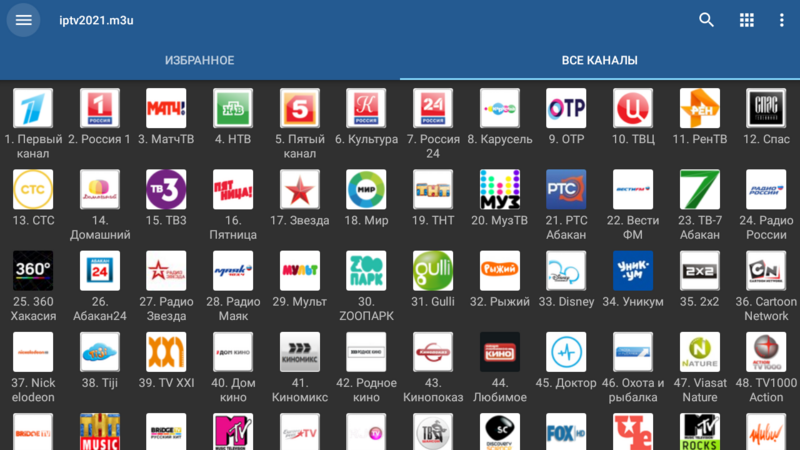The image size is (800, 450).
Task: Select the Абакан24 channel icon
Action: [99, 270]
